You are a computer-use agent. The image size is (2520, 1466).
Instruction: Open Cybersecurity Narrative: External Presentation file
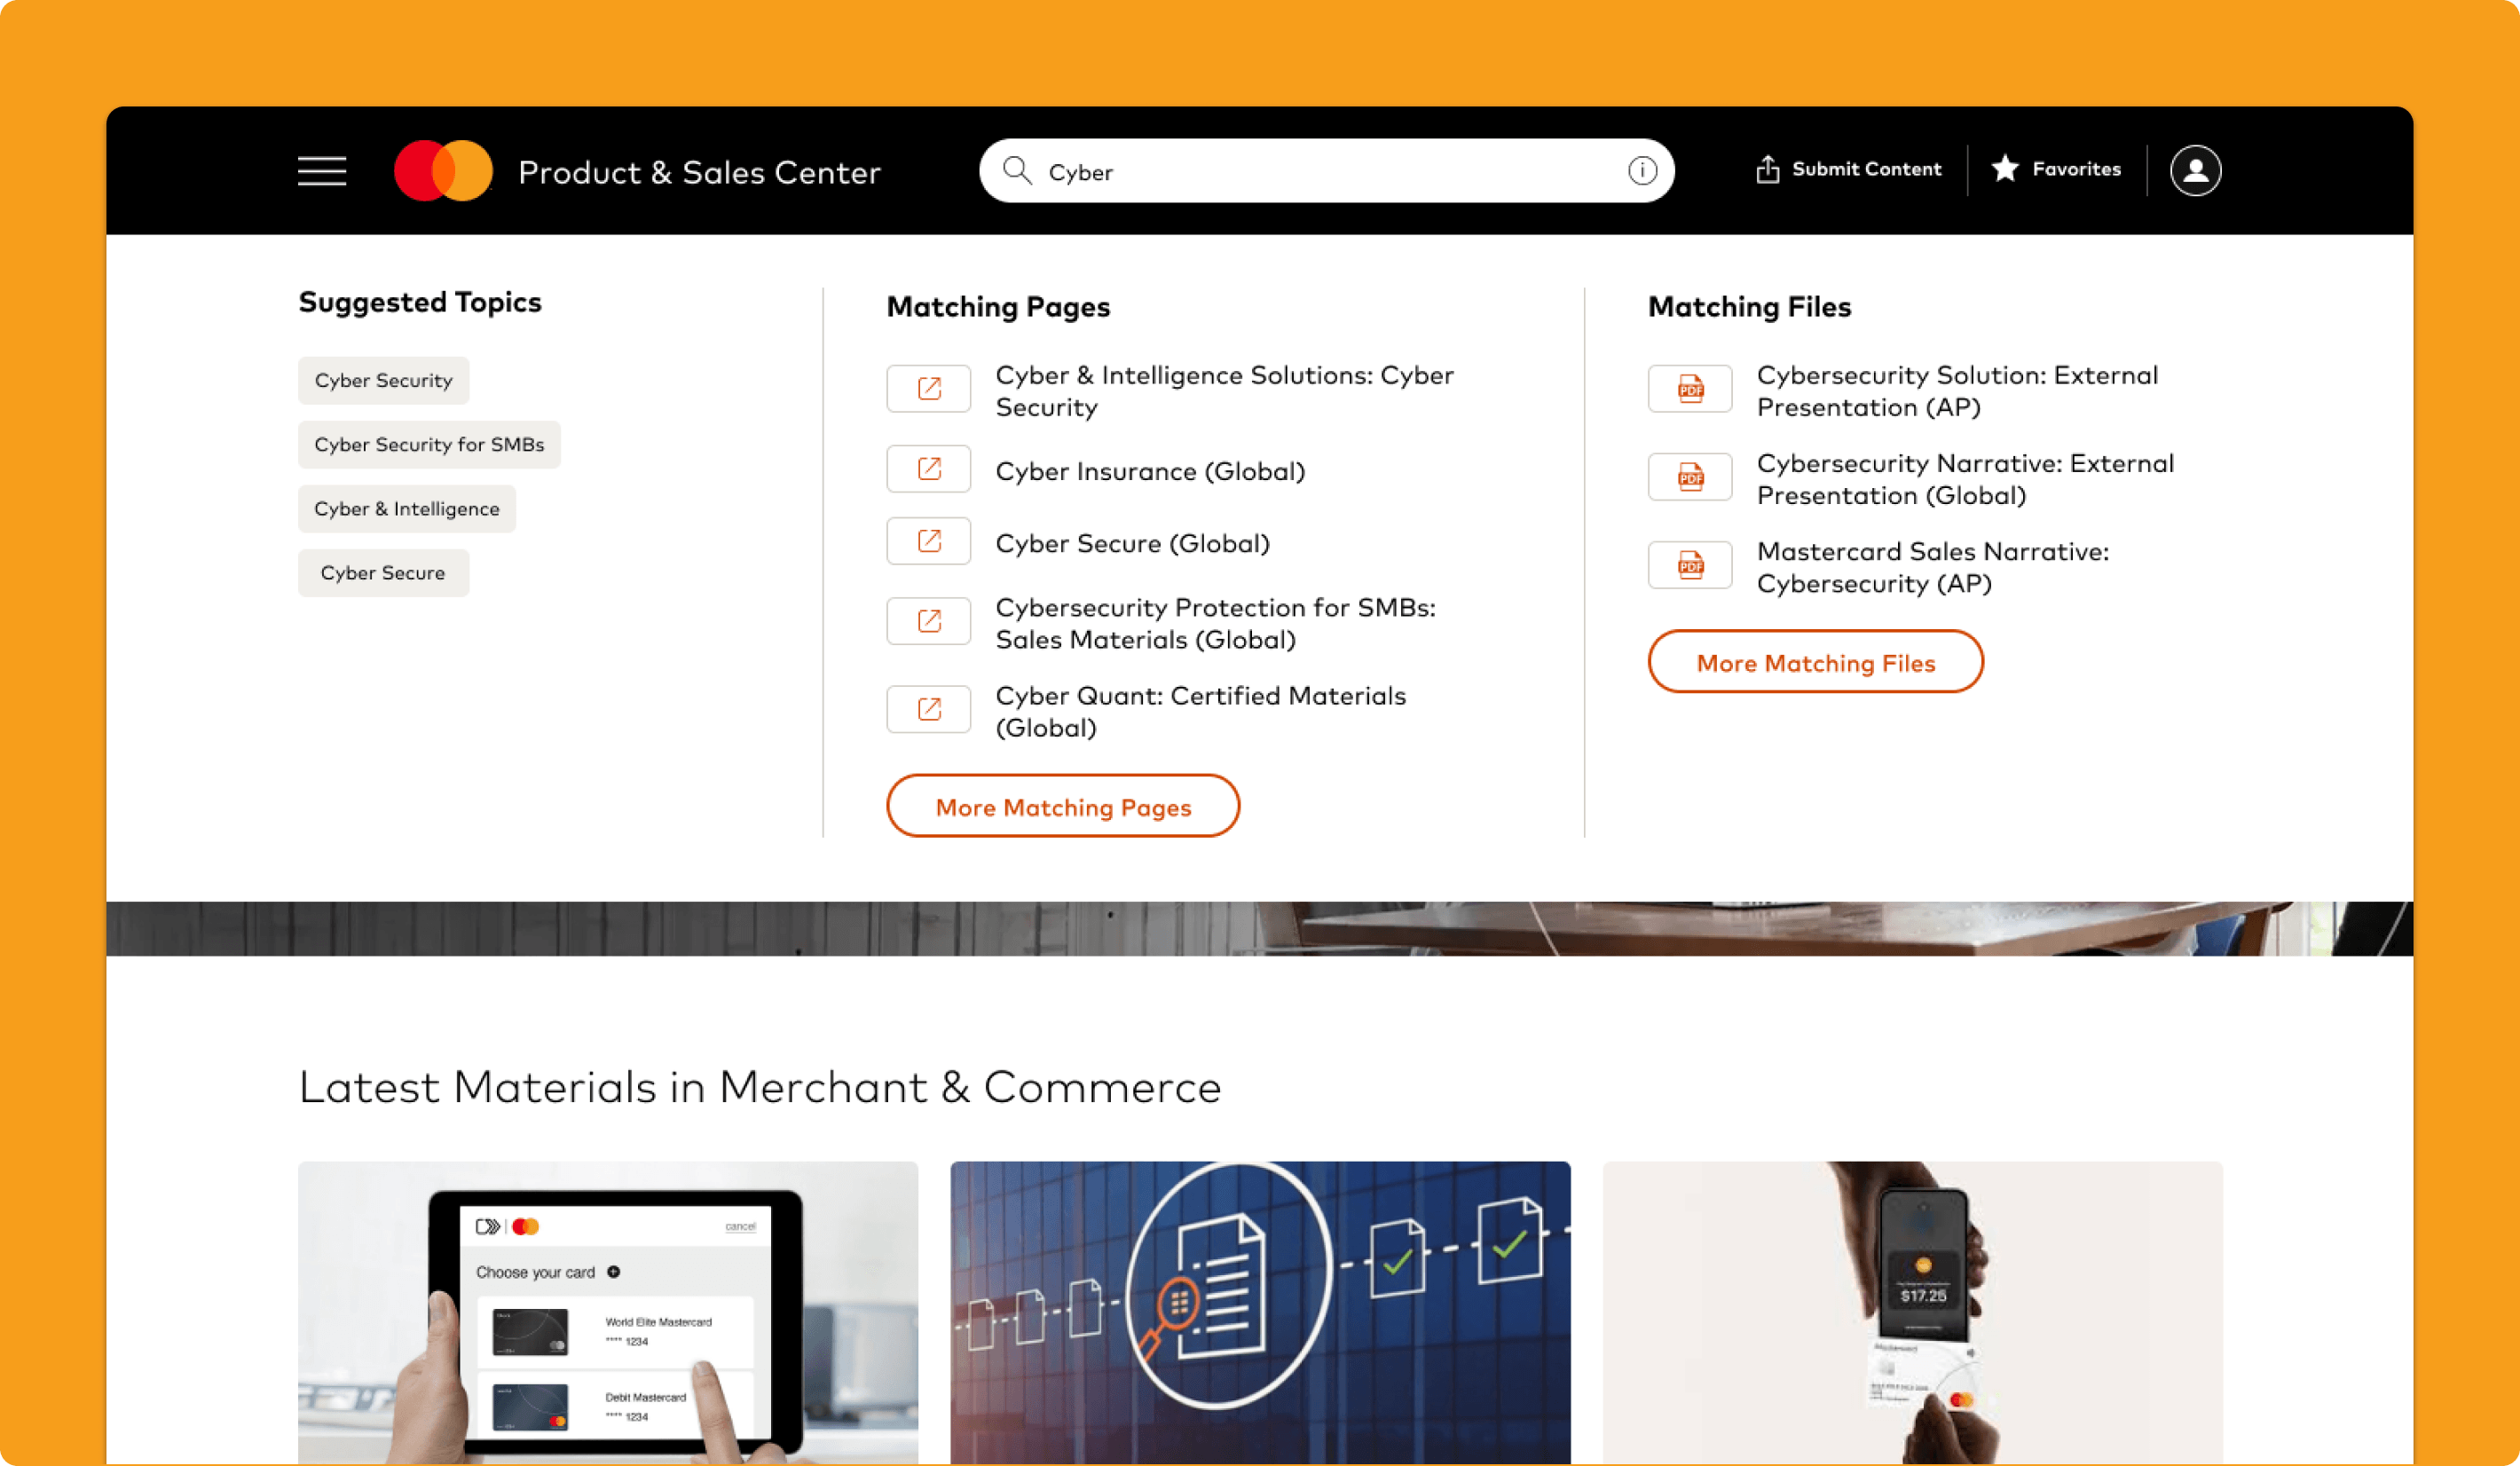(x=1964, y=479)
